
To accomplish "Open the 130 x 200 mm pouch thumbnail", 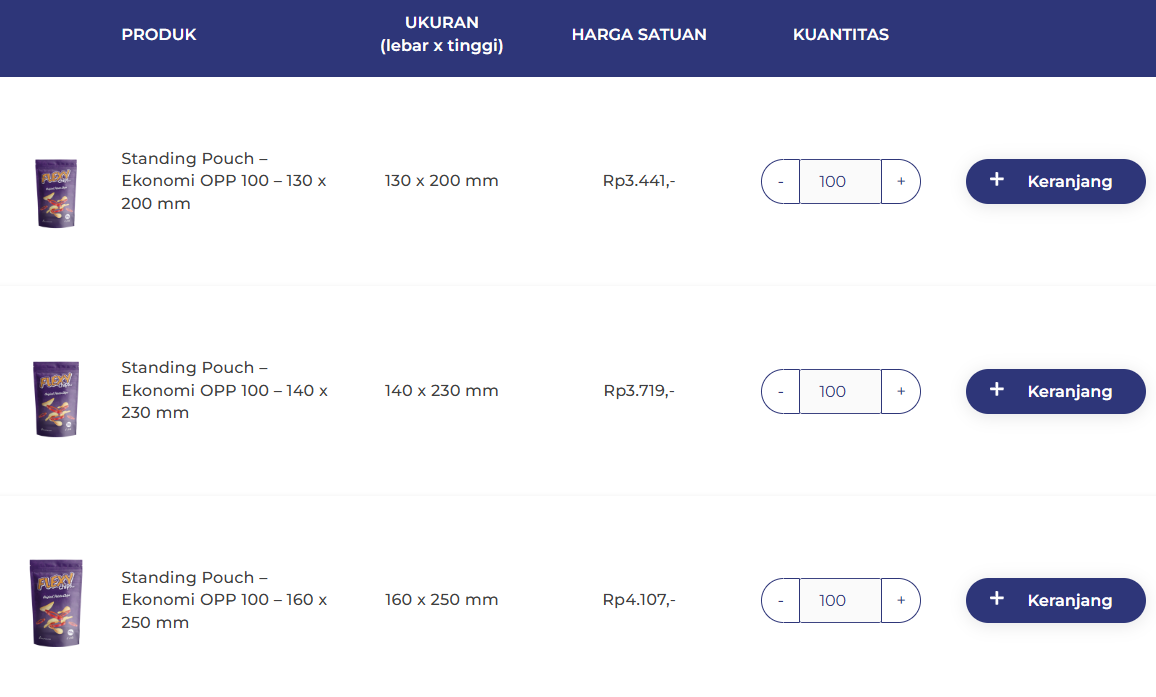I will click(x=56, y=192).
